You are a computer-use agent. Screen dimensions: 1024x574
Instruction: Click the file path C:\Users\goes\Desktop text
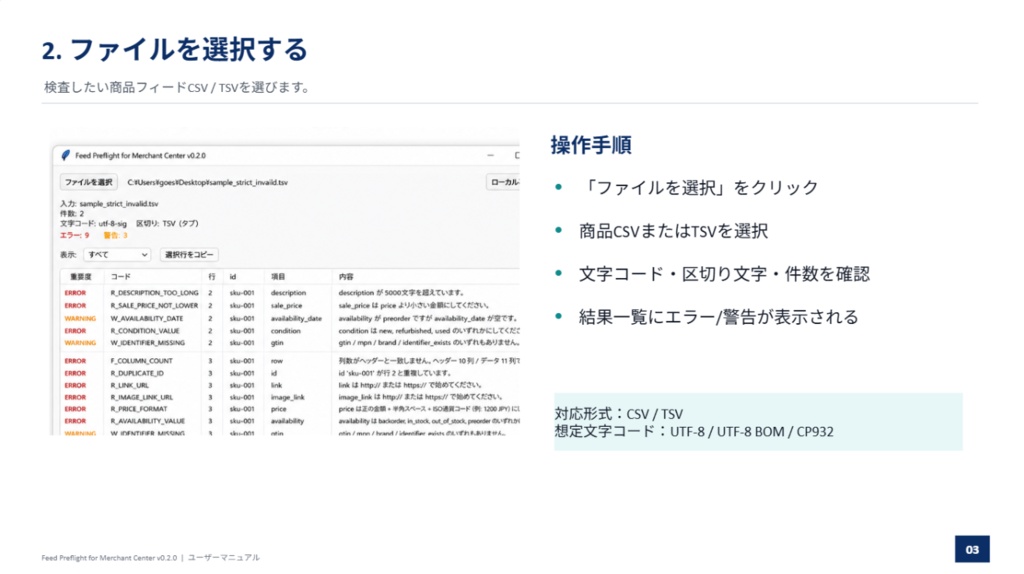pos(207,183)
